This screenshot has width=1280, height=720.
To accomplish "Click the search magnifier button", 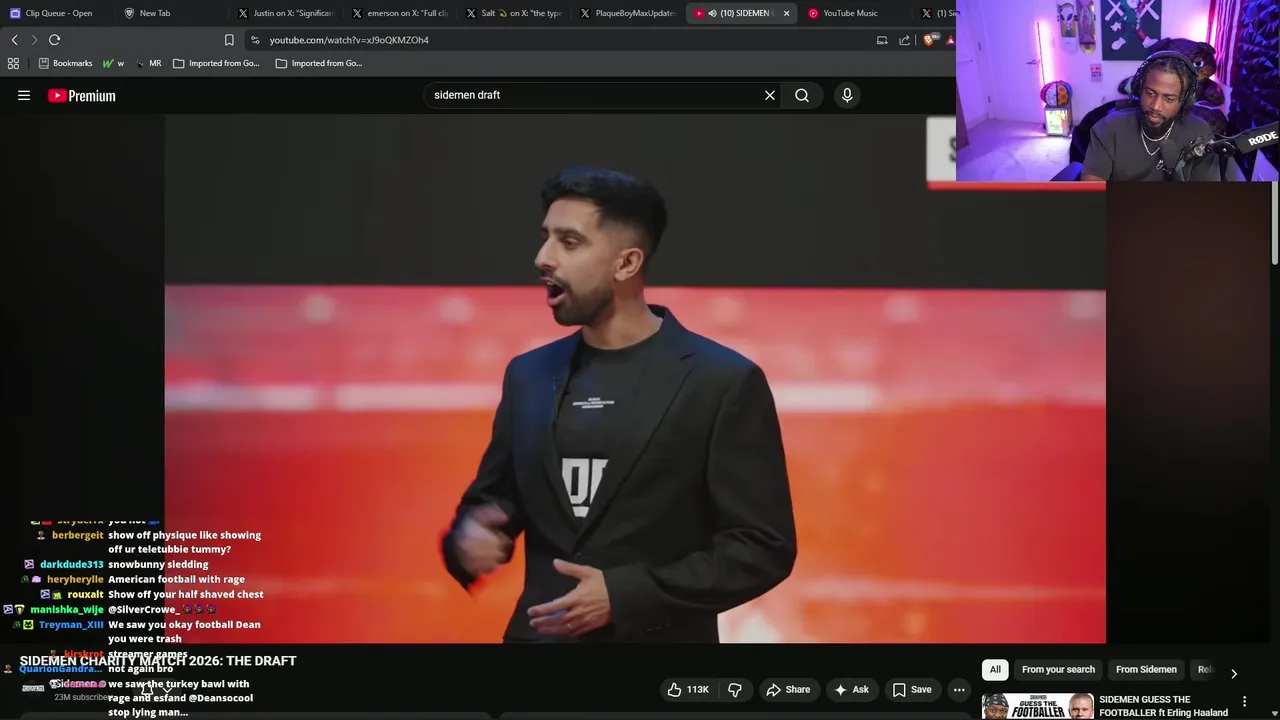I will pyautogui.click(x=802, y=95).
